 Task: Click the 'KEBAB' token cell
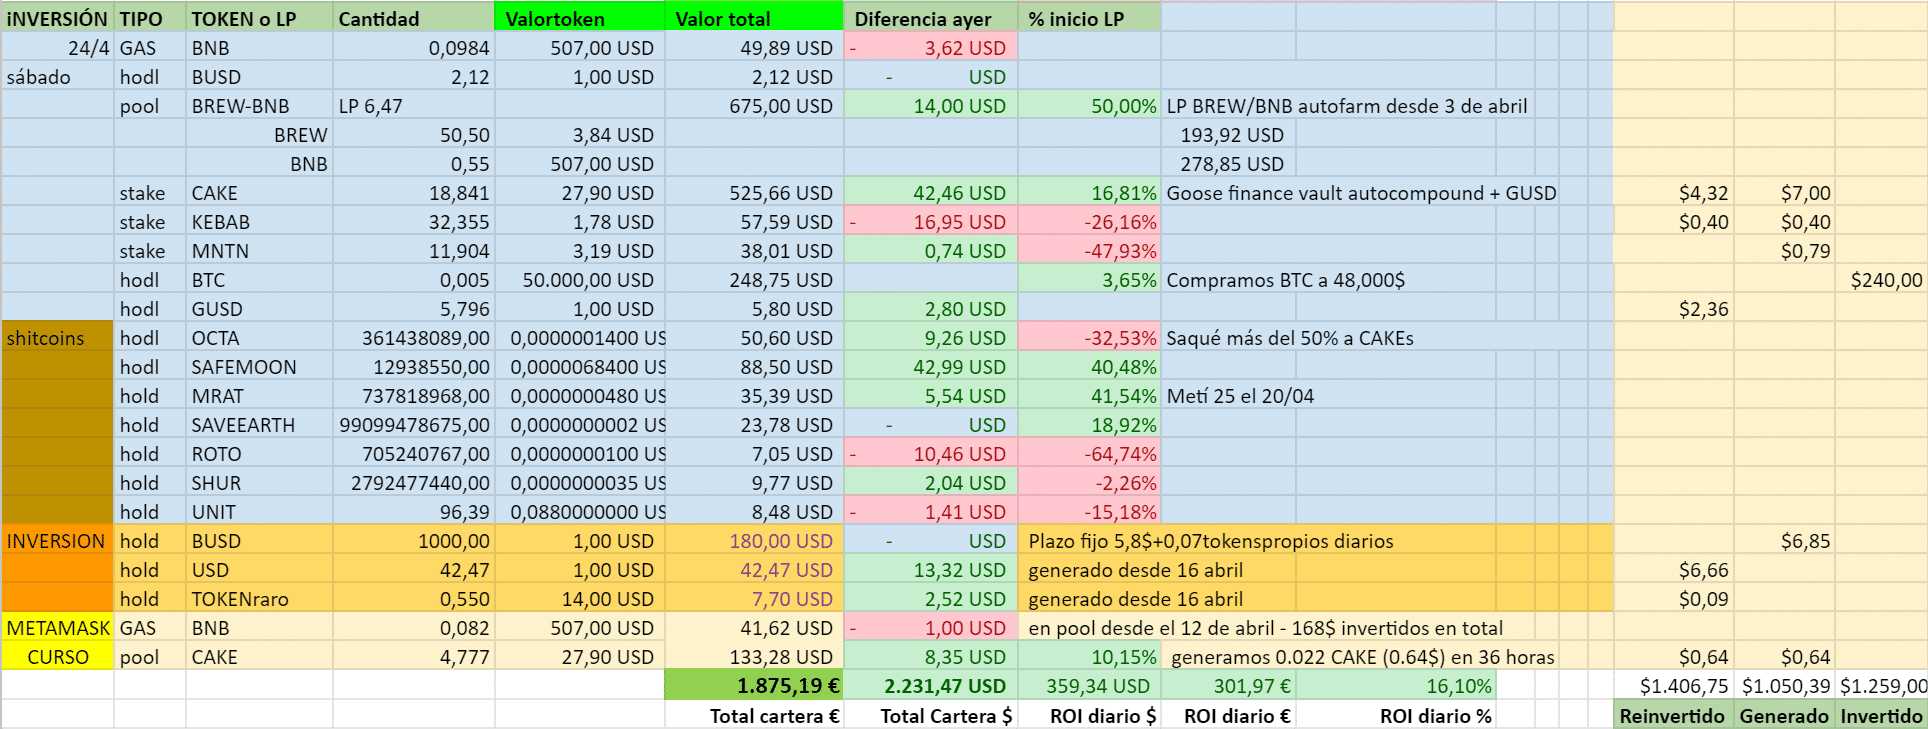click(x=259, y=221)
